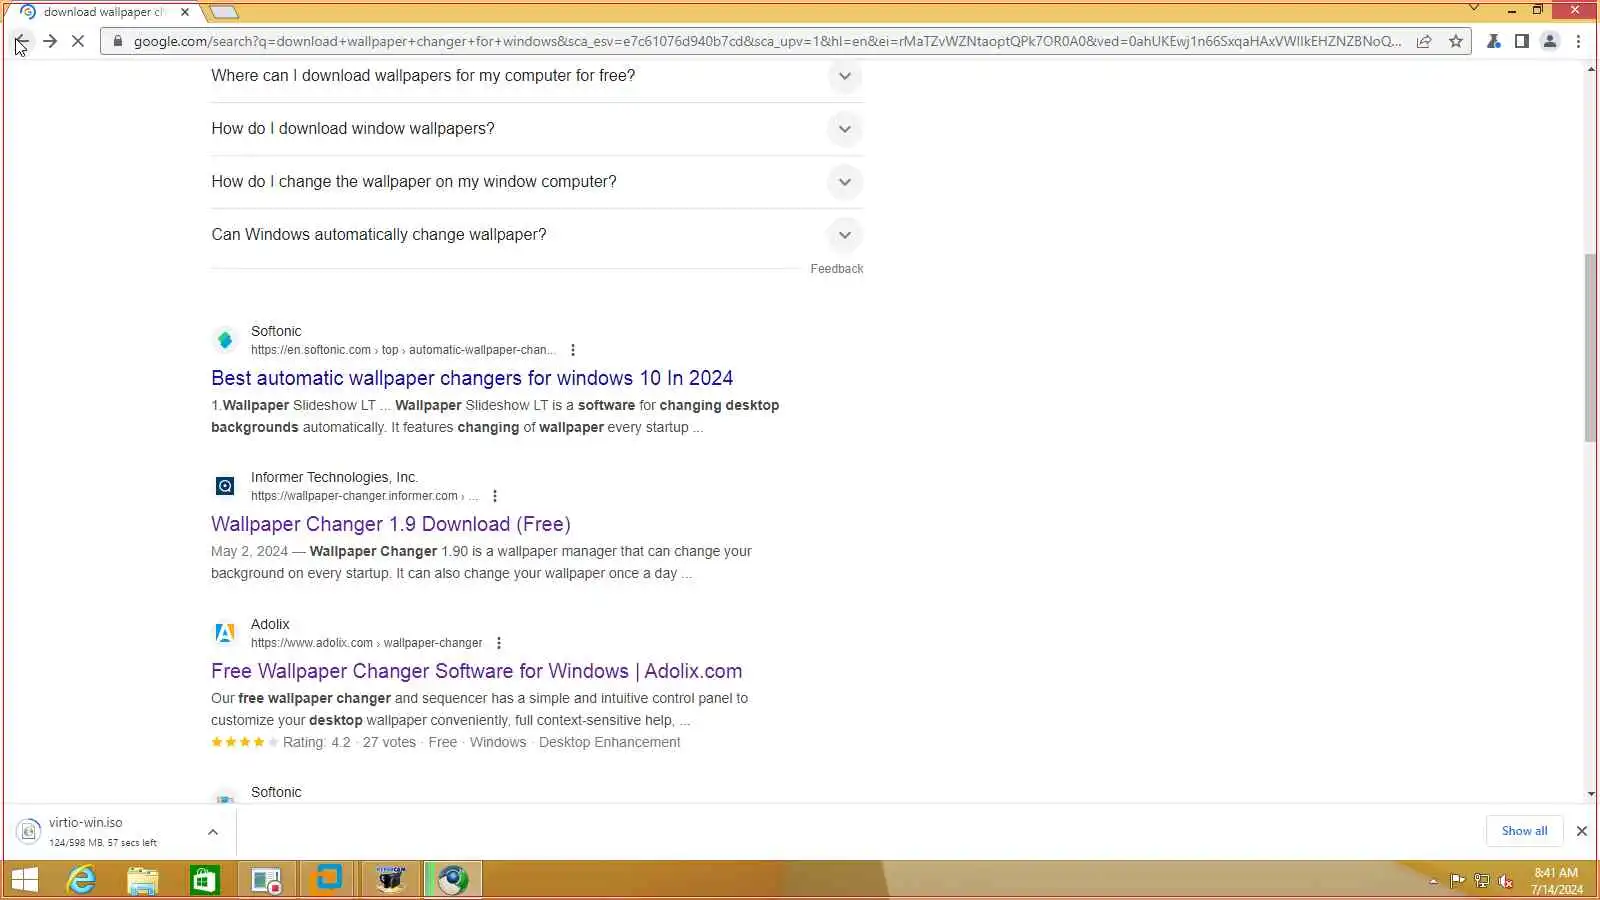Close the downloads bar

point(1582,831)
